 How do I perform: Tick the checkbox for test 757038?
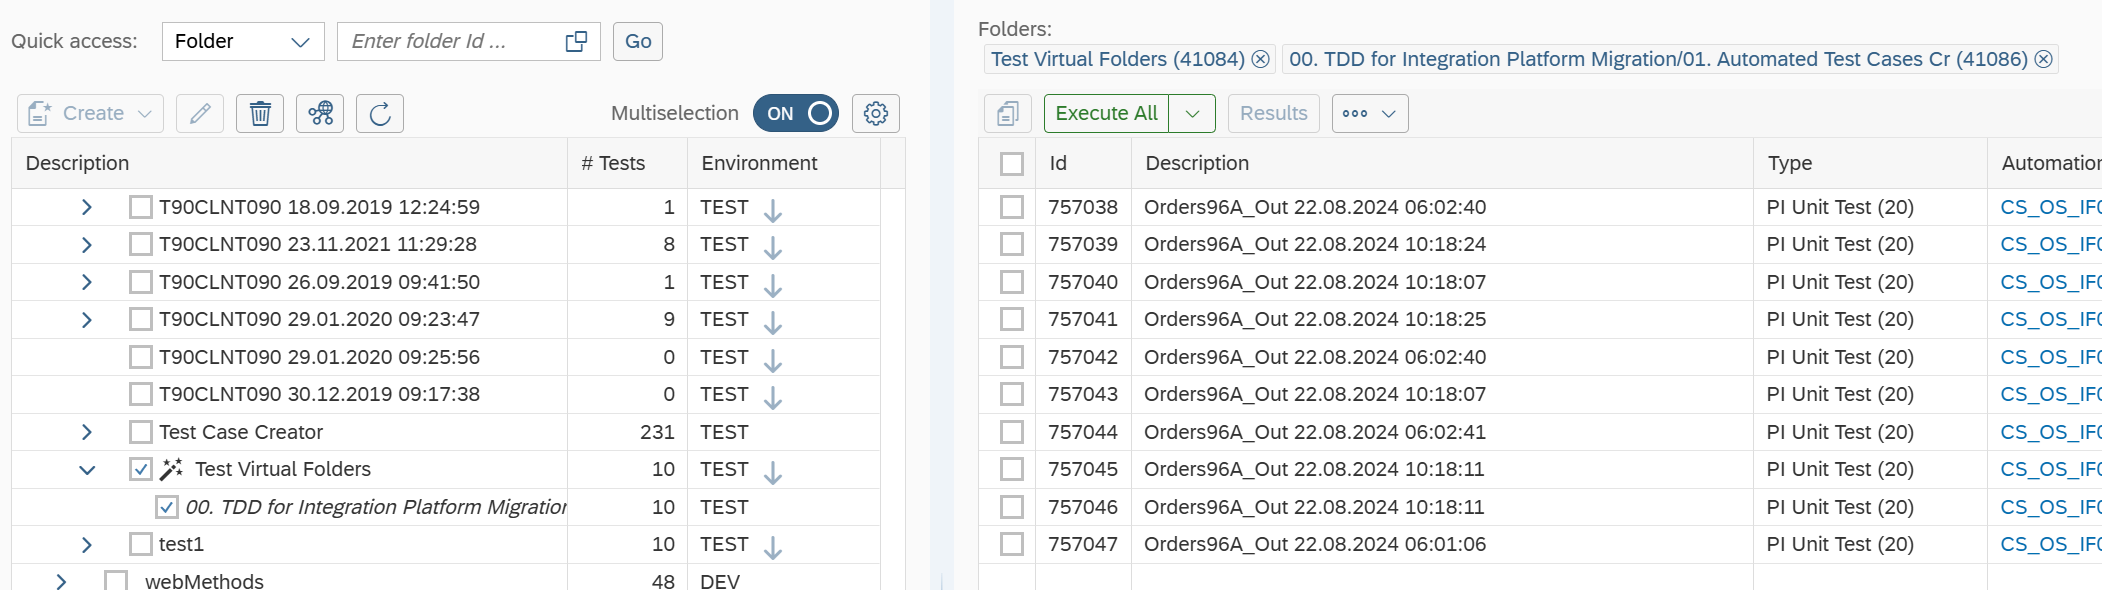[x=1012, y=207]
